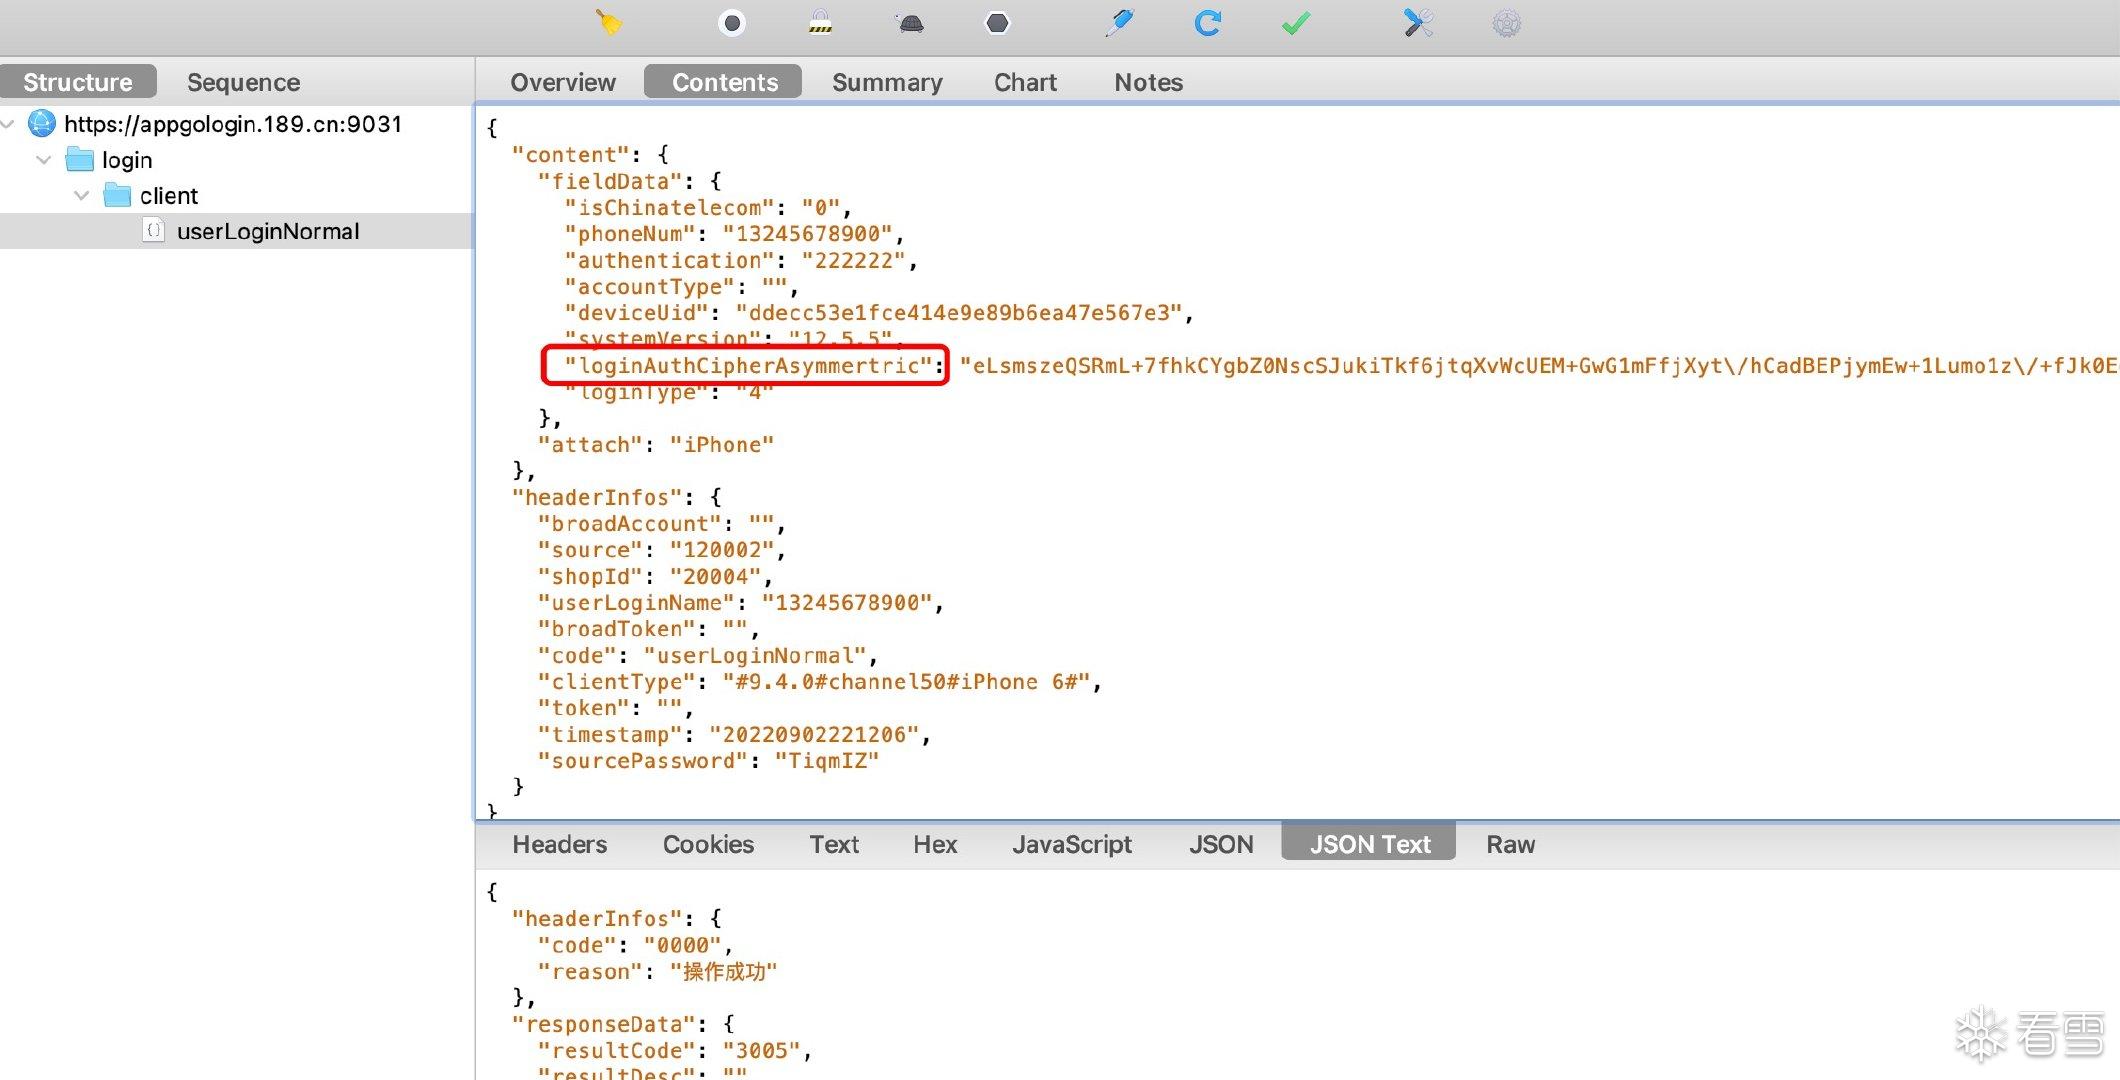Switch to the Sequence view
This screenshot has width=2120, height=1080.
click(243, 82)
